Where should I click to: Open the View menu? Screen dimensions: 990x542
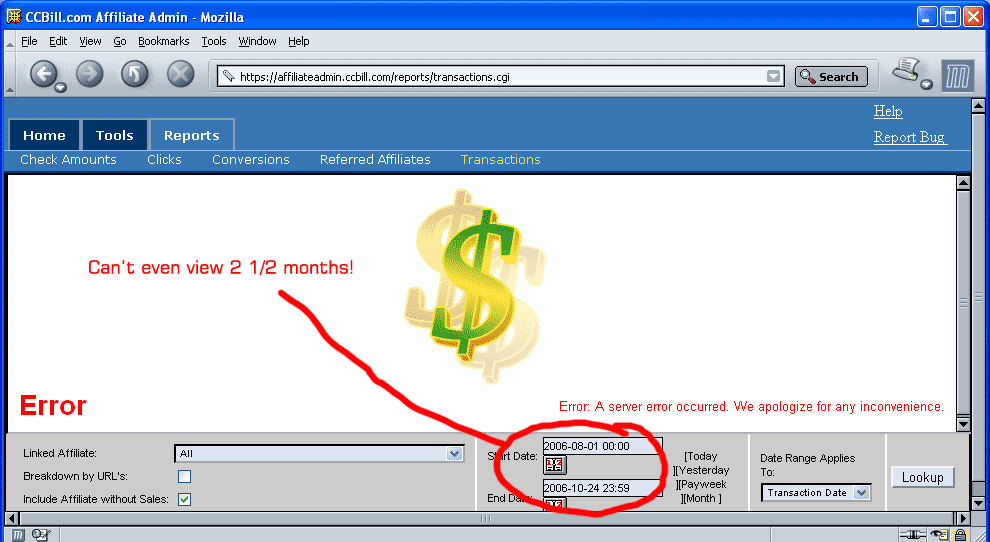(90, 41)
